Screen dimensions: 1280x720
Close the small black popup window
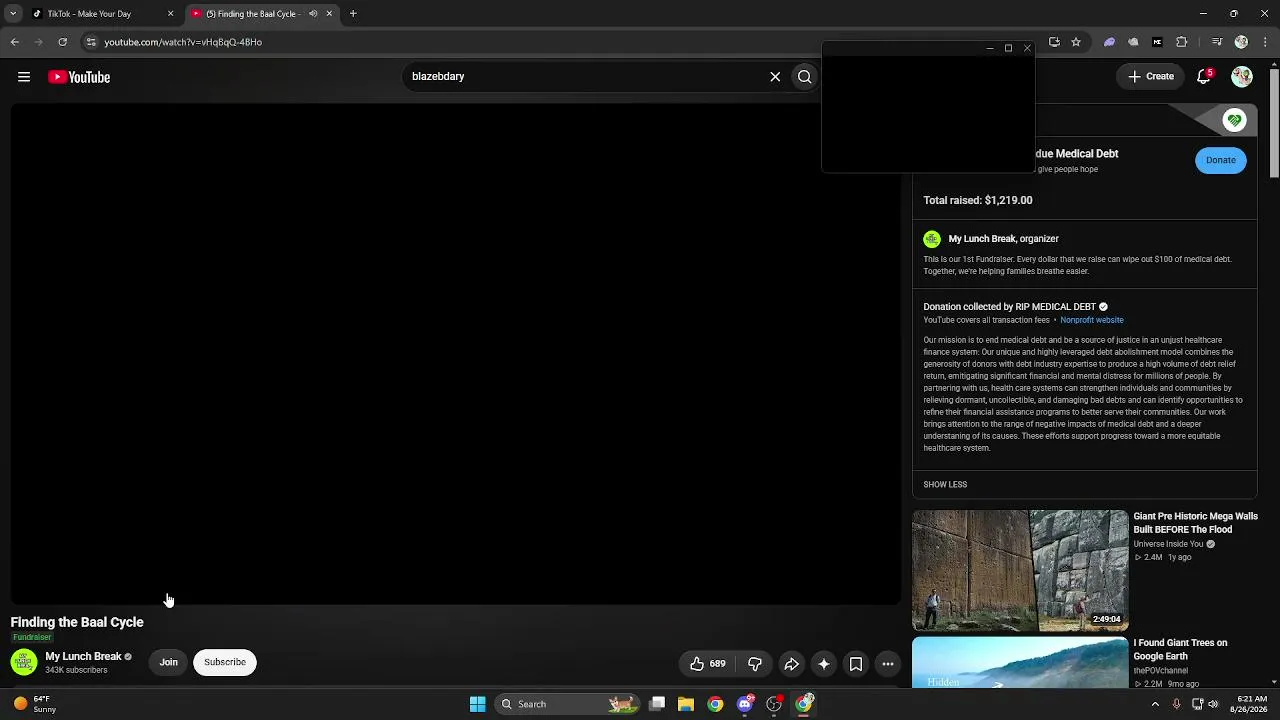pyautogui.click(x=1026, y=48)
